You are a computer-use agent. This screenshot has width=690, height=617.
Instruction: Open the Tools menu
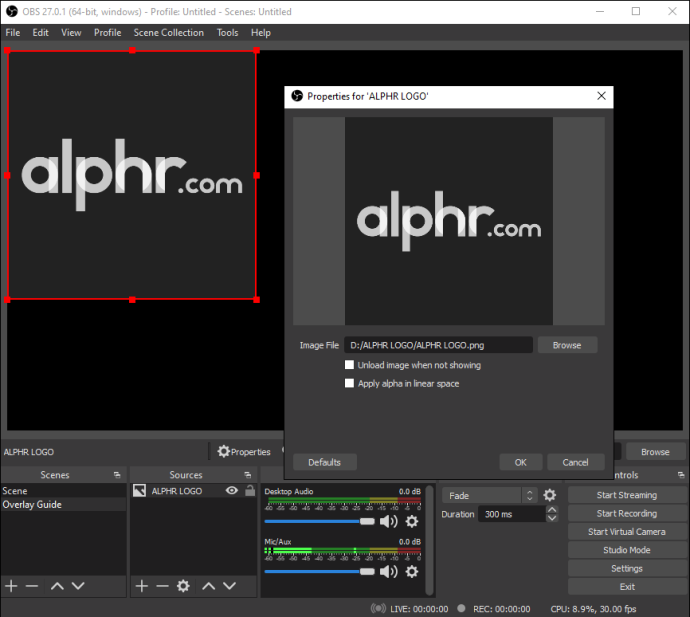point(227,33)
